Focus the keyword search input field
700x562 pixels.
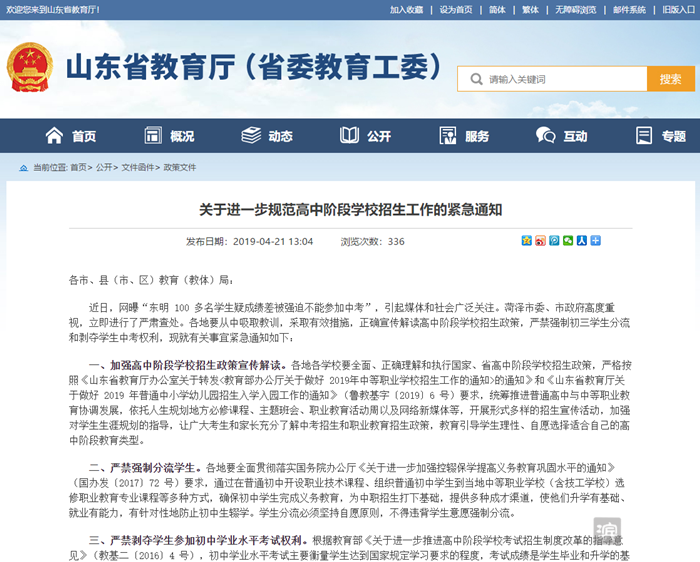(x=552, y=79)
